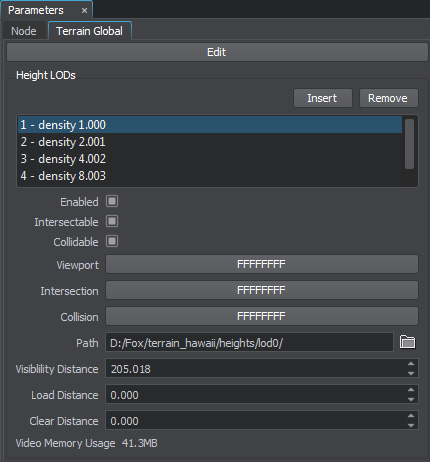Remove the selected height LOD
The height and width of the screenshot is (462, 430).
(x=388, y=98)
